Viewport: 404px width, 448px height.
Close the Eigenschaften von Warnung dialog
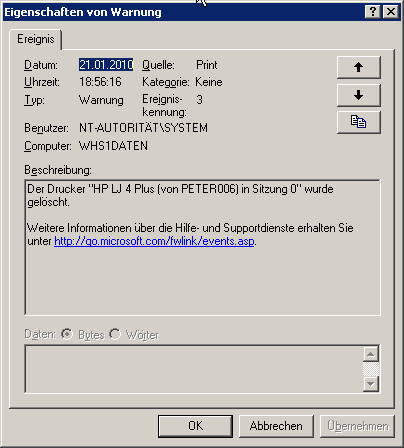pos(391,12)
